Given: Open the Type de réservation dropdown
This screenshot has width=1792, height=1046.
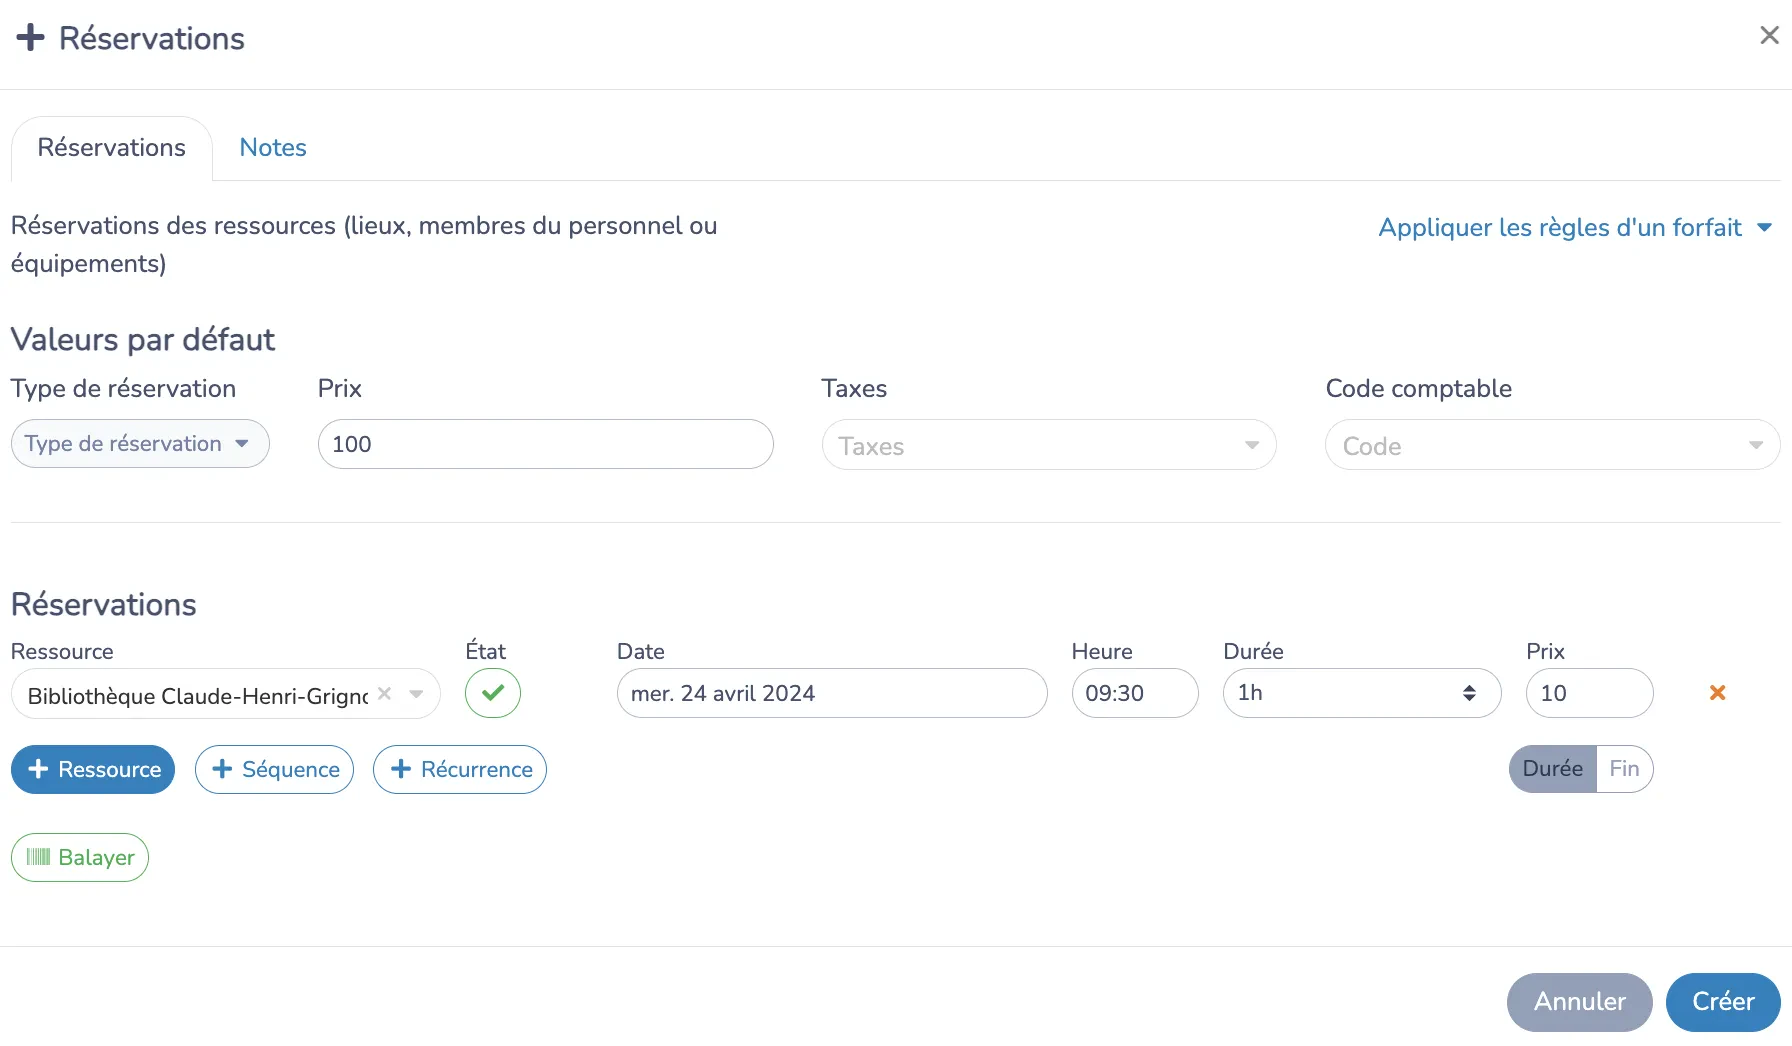Looking at the screenshot, I should pos(140,444).
